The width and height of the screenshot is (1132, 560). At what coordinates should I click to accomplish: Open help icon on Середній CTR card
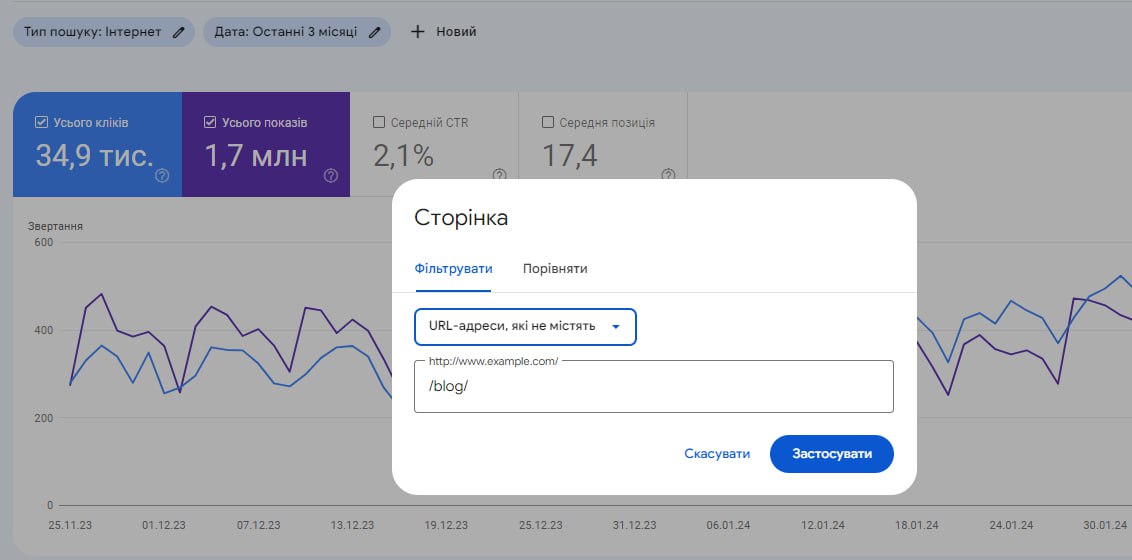(x=500, y=175)
